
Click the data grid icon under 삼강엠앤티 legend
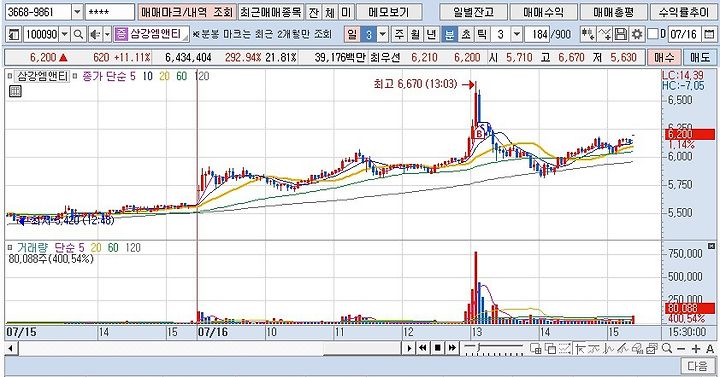pyautogui.click(x=15, y=91)
